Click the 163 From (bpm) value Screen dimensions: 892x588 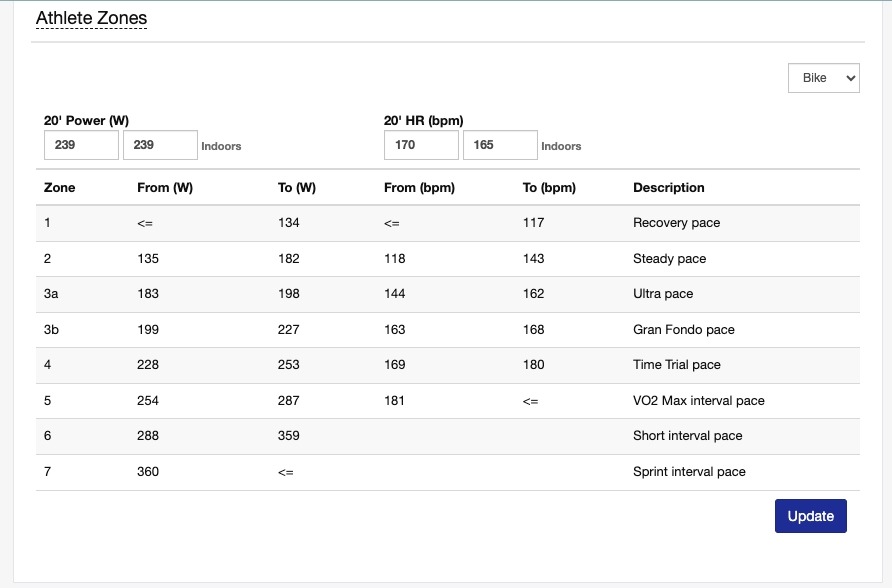click(395, 330)
